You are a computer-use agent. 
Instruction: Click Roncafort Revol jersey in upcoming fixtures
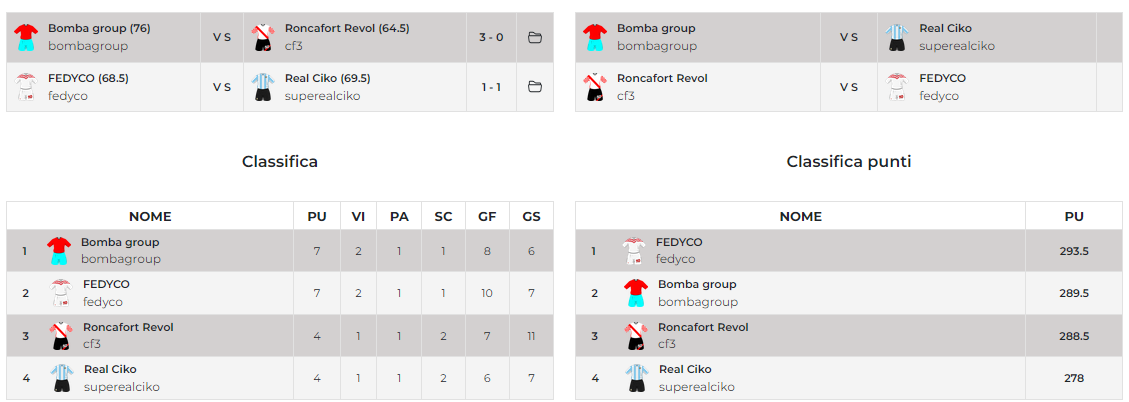tap(595, 87)
